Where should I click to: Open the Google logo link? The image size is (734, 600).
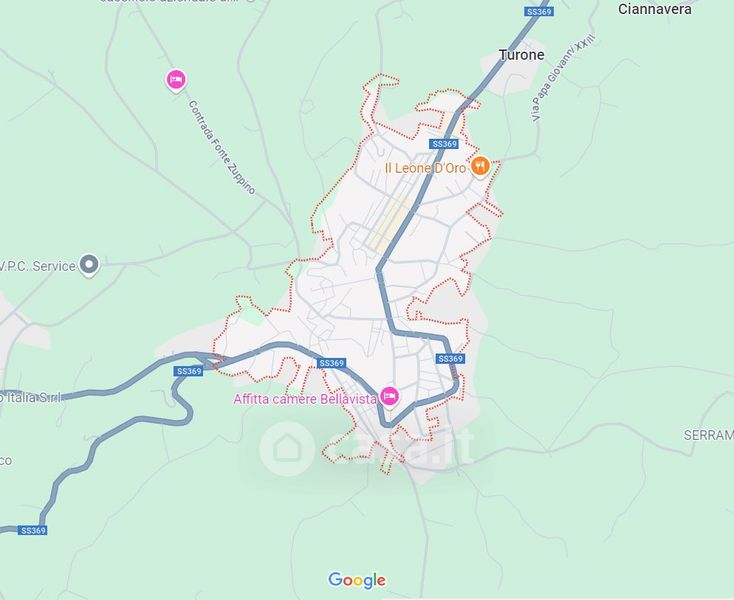tap(357, 580)
